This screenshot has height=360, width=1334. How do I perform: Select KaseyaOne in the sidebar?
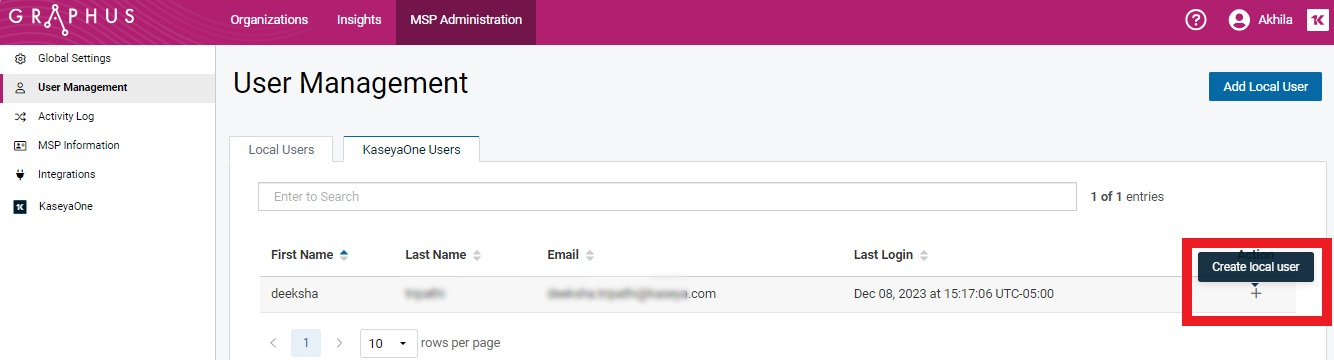coord(65,207)
